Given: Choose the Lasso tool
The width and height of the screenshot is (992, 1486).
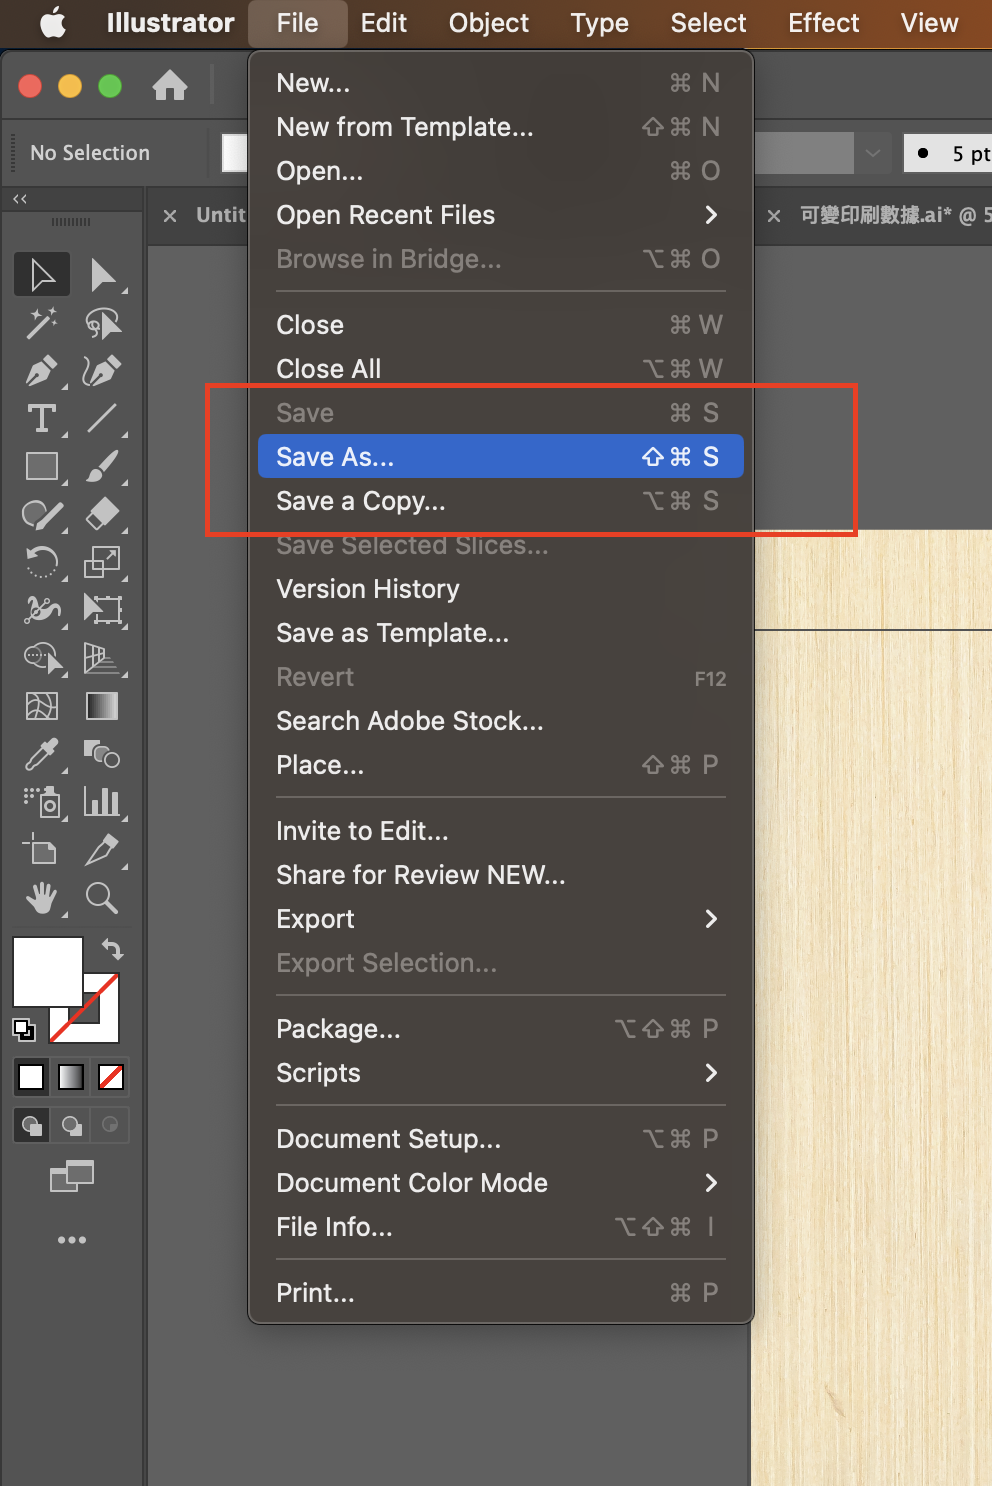Looking at the screenshot, I should 103,322.
